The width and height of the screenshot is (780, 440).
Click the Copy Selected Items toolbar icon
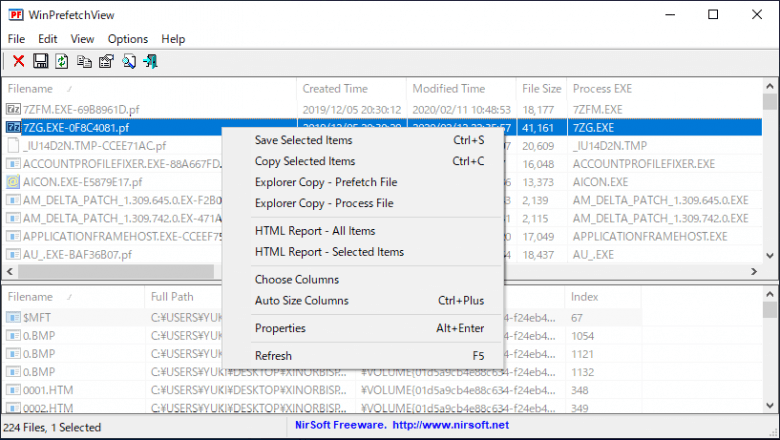(84, 61)
